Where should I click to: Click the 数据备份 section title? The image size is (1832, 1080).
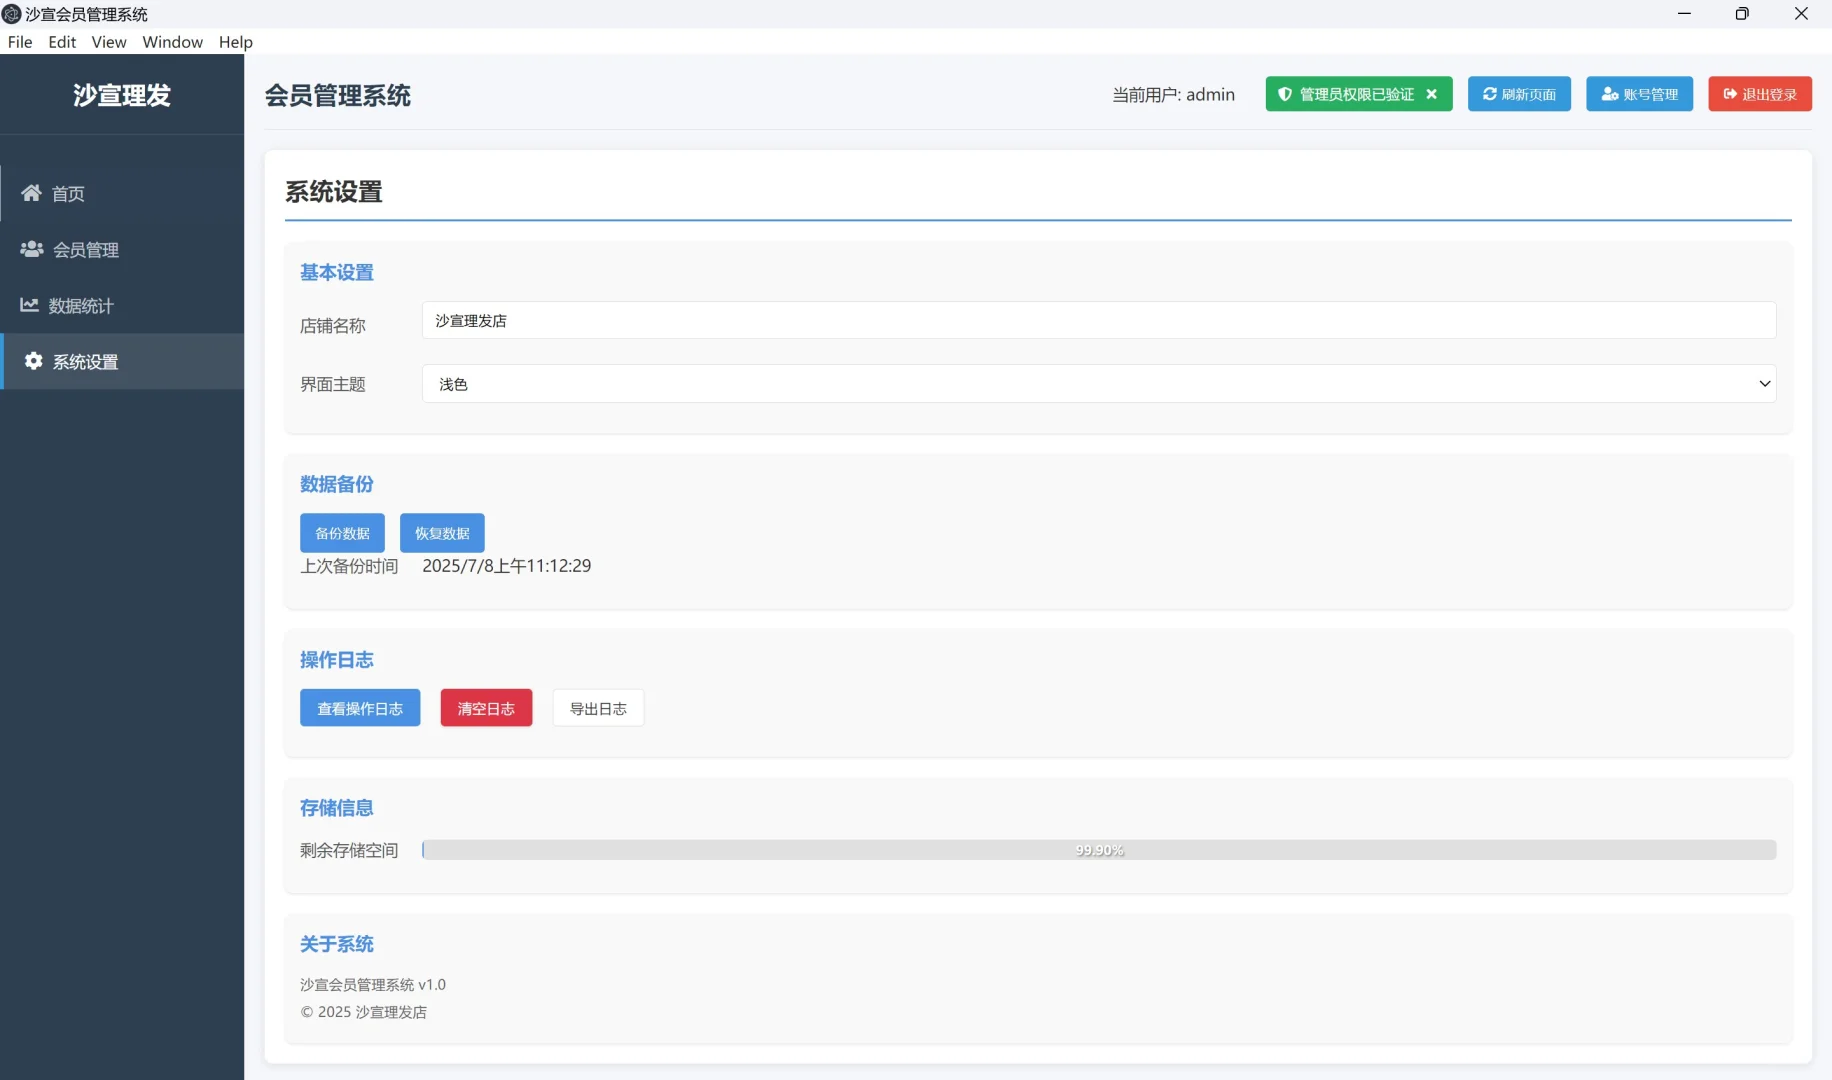[337, 484]
